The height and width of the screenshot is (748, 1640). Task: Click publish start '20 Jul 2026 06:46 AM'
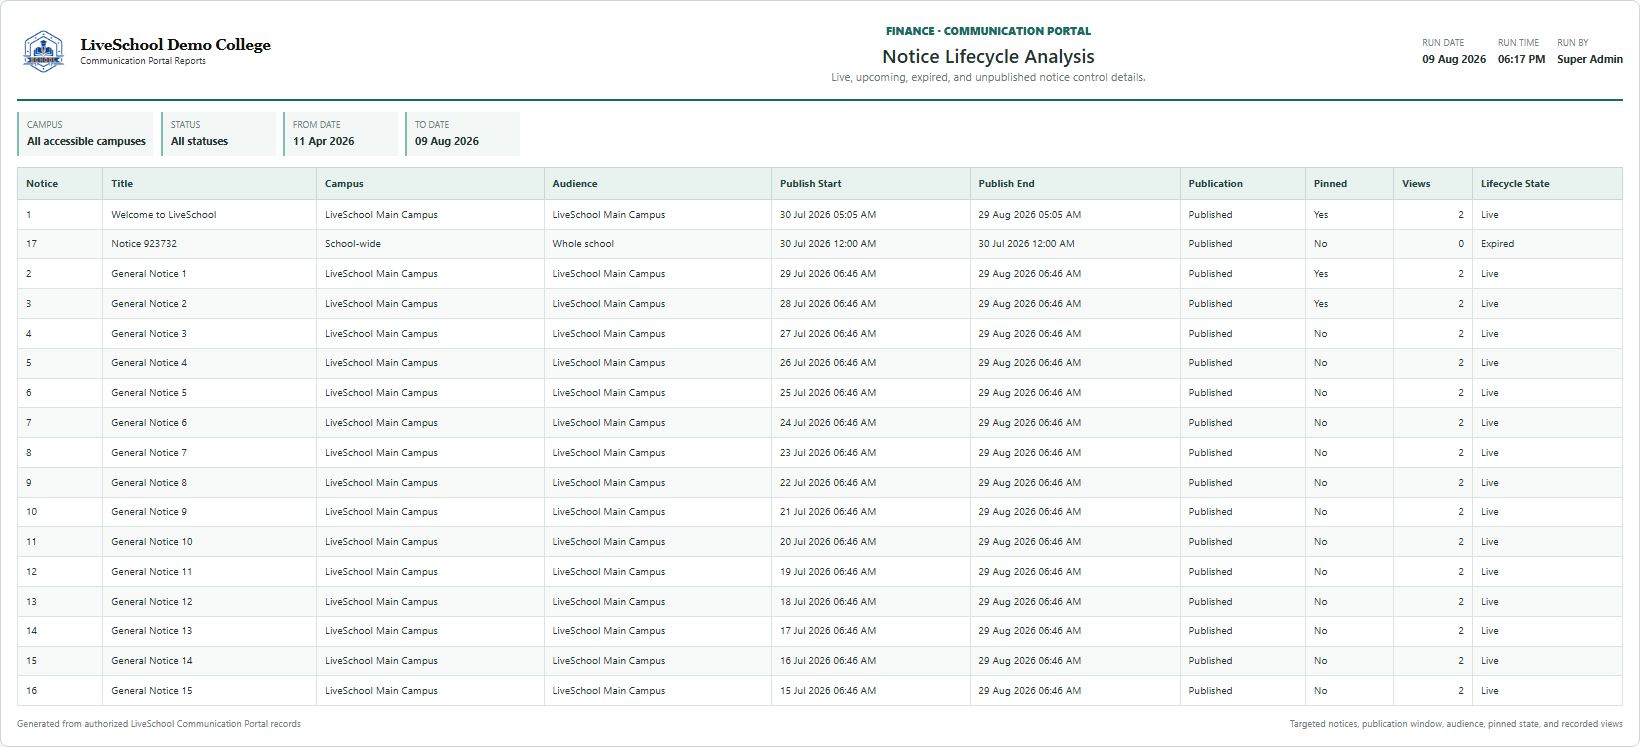[x=828, y=542]
